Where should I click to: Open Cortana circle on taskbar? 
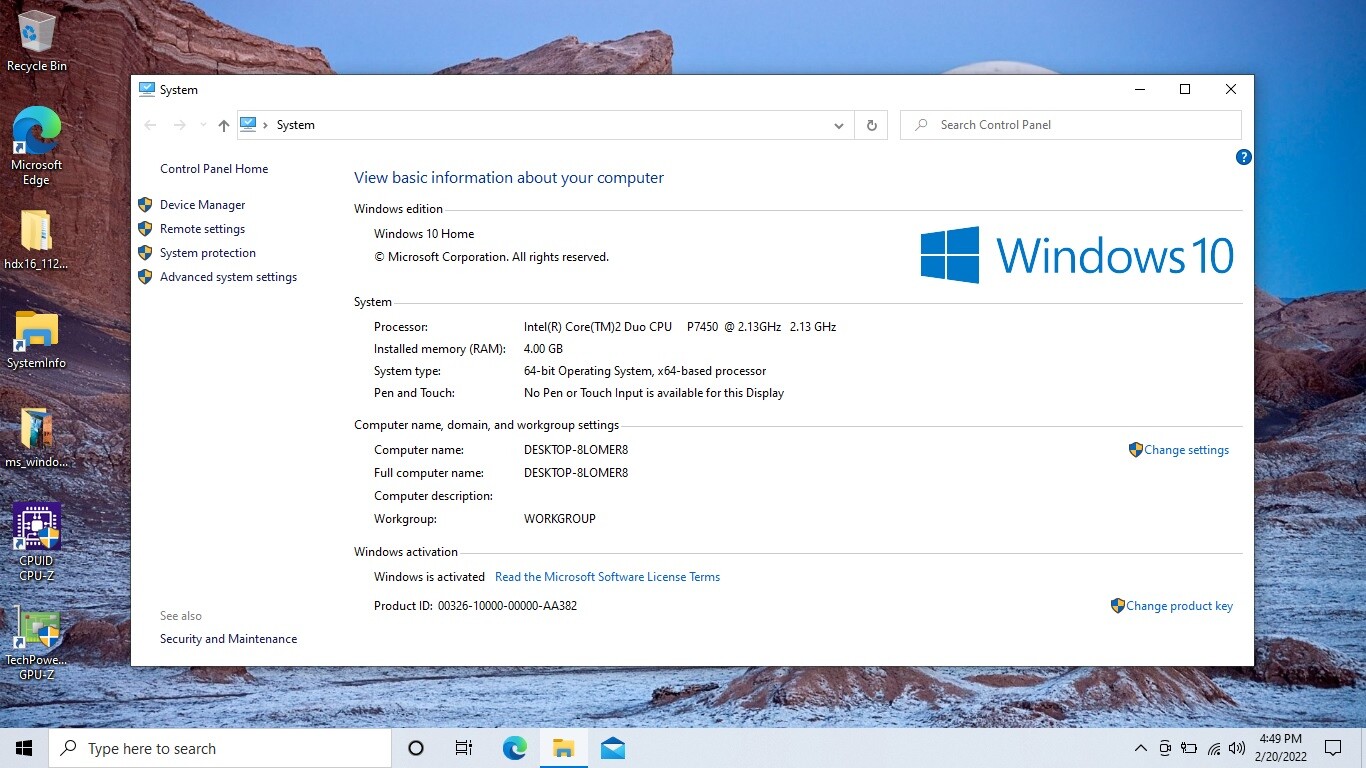[x=416, y=748]
